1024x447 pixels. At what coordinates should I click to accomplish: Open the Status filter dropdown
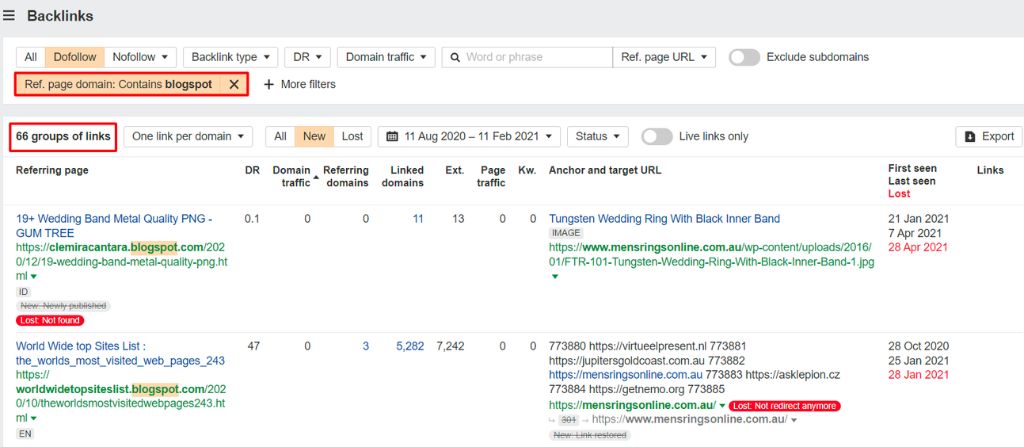tap(597, 136)
